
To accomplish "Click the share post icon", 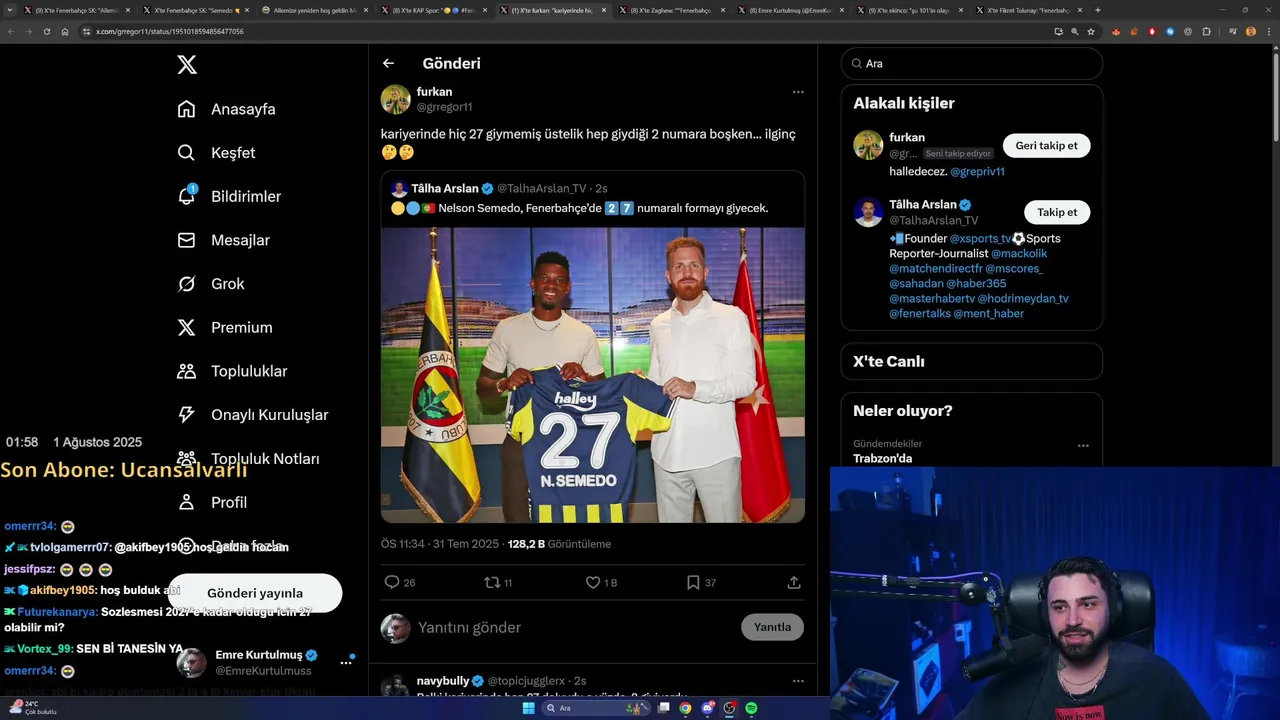I will point(794,582).
